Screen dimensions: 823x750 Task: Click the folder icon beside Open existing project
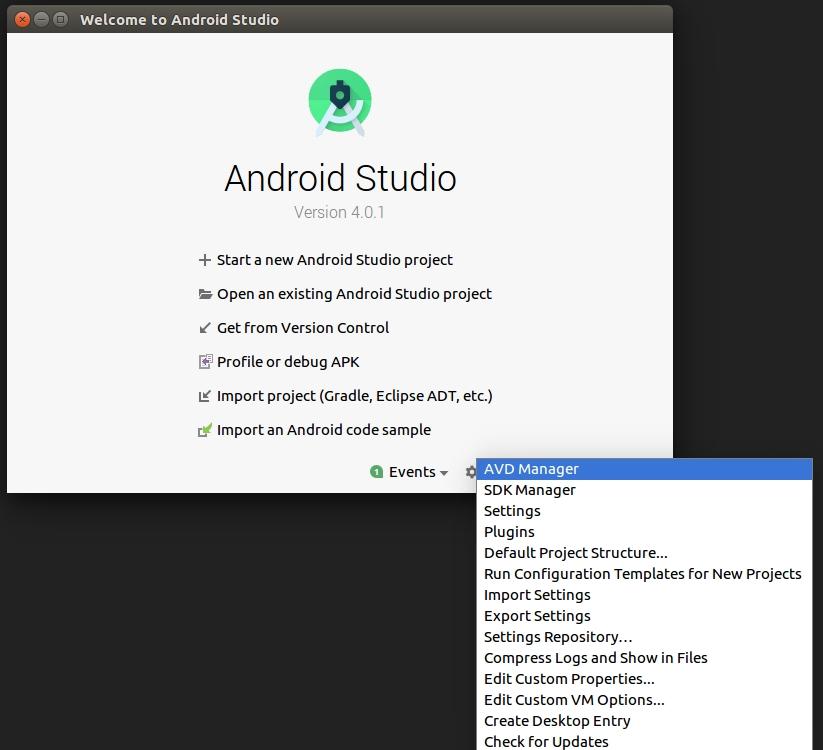point(205,294)
